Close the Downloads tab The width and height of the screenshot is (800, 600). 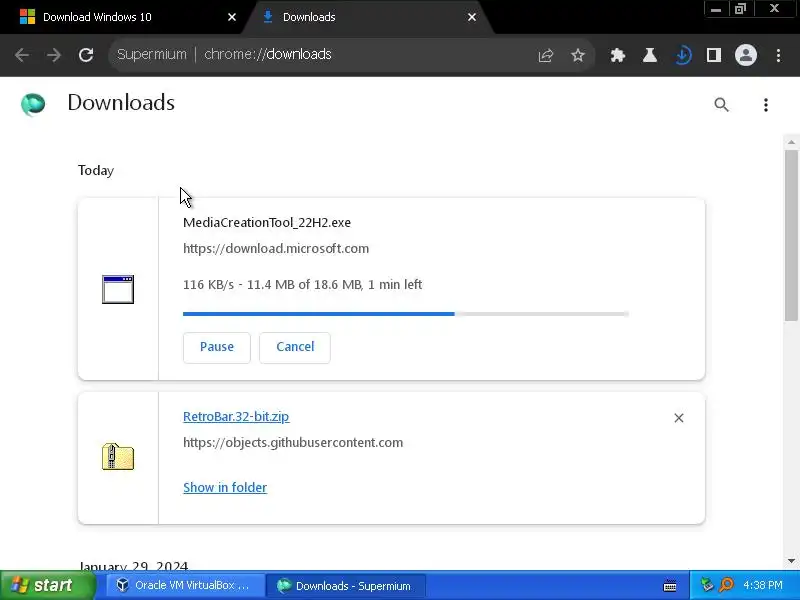tap(472, 17)
